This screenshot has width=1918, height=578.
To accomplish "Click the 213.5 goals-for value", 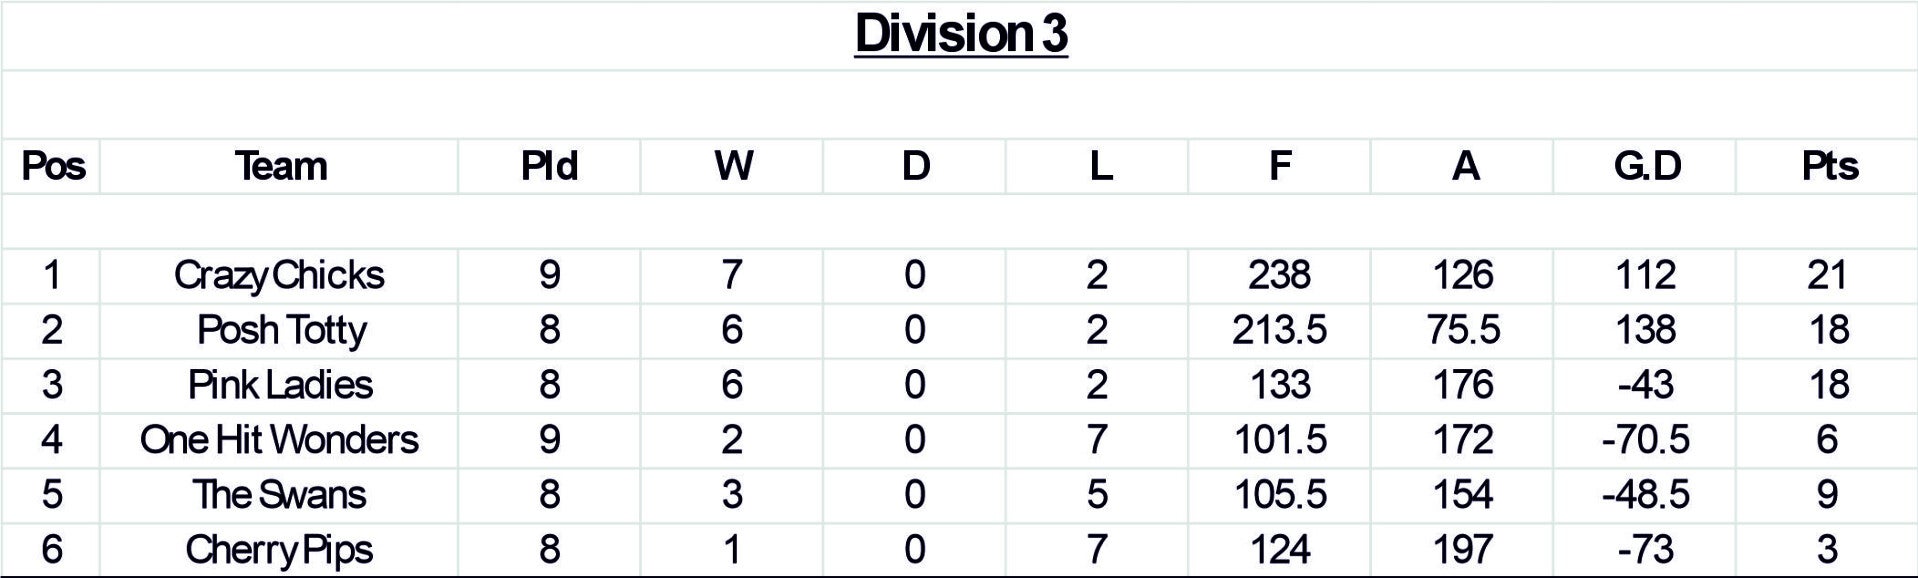I will pyautogui.click(x=1279, y=330).
